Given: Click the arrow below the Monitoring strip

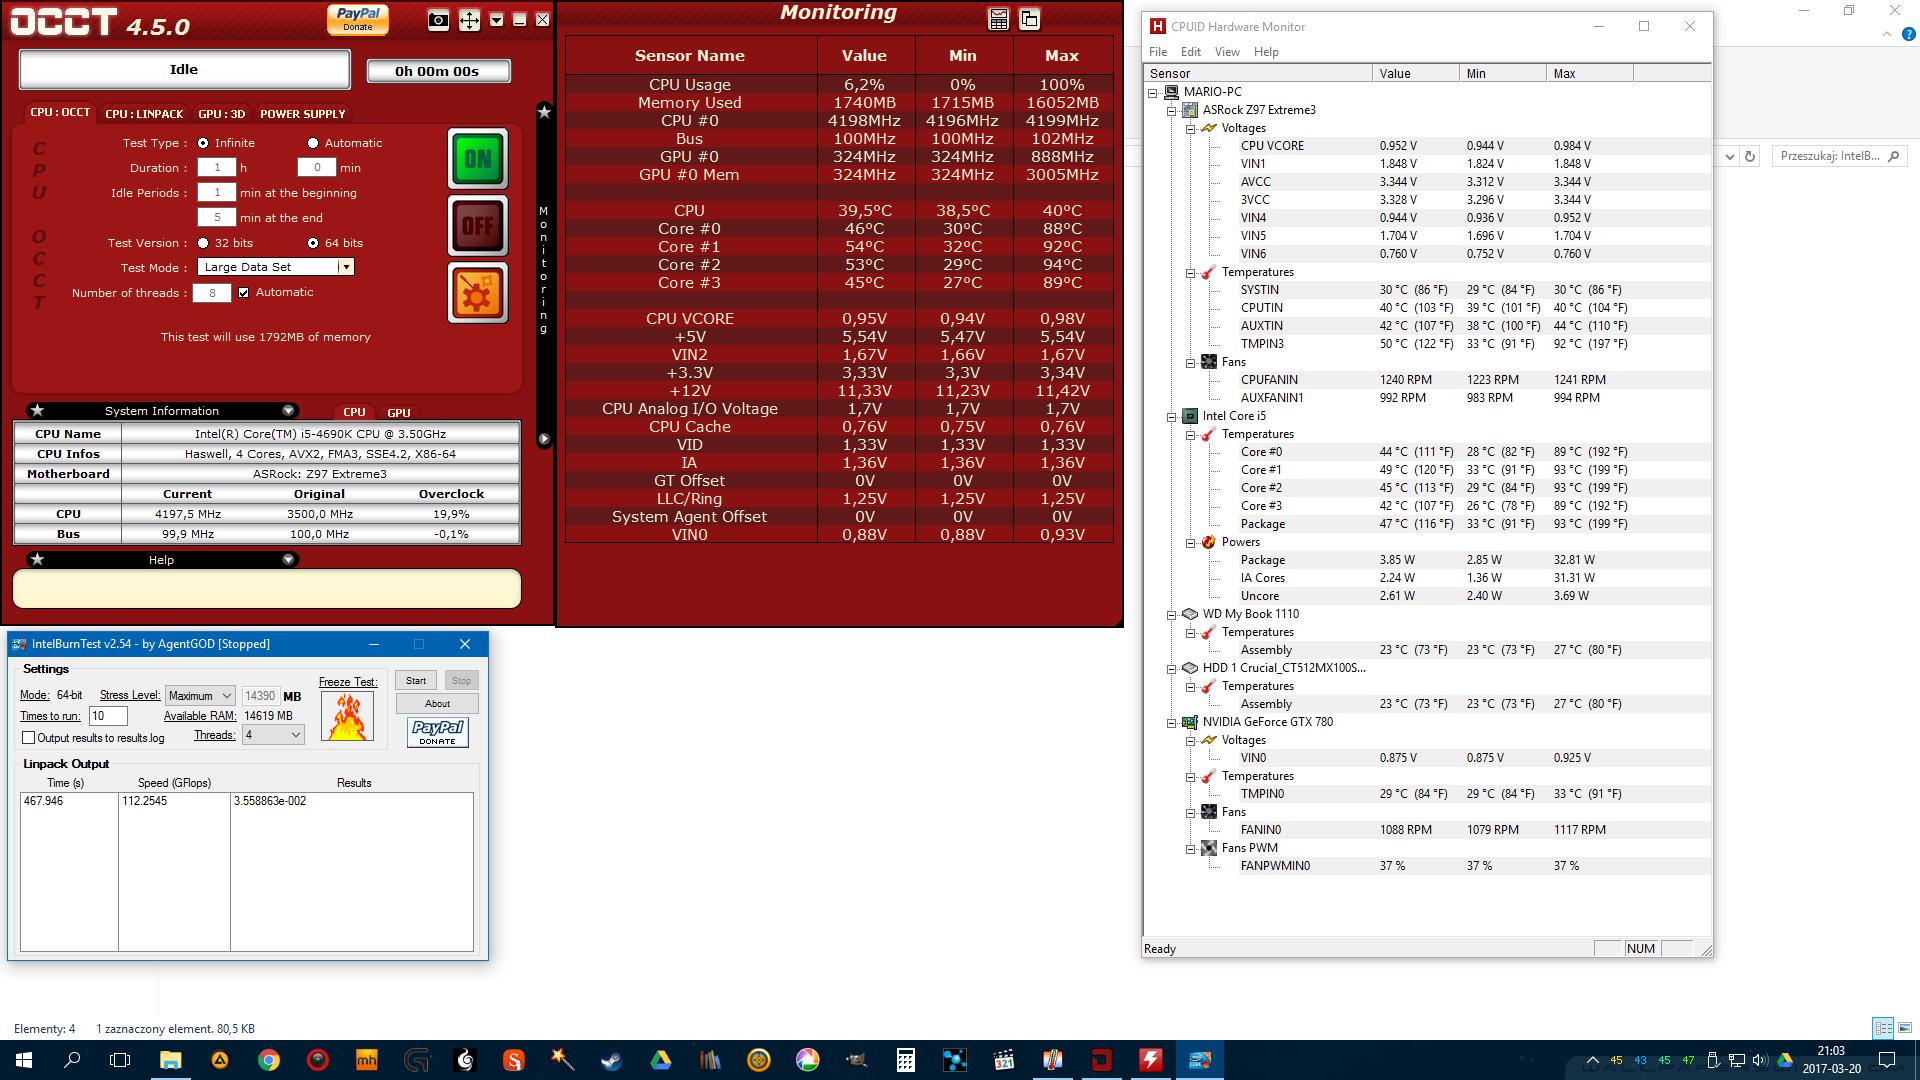Looking at the screenshot, I should [x=544, y=438].
